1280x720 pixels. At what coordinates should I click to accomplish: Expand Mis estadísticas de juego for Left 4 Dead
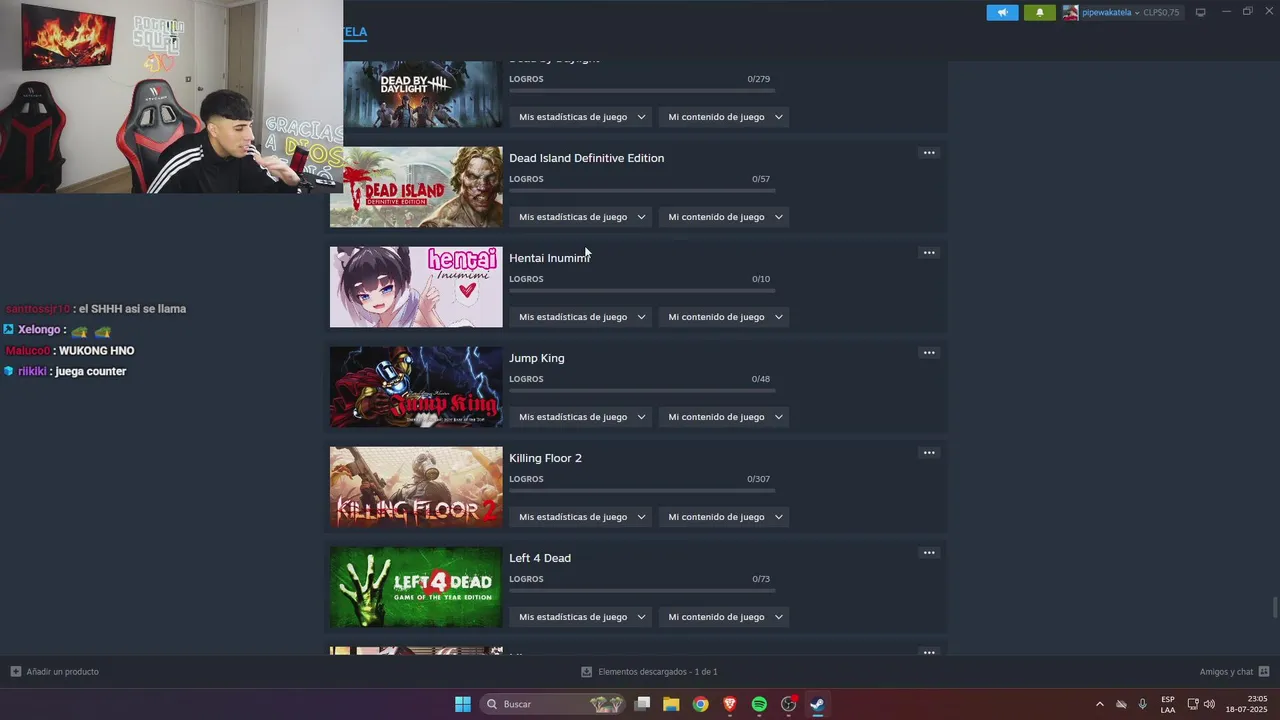pos(581,617)
